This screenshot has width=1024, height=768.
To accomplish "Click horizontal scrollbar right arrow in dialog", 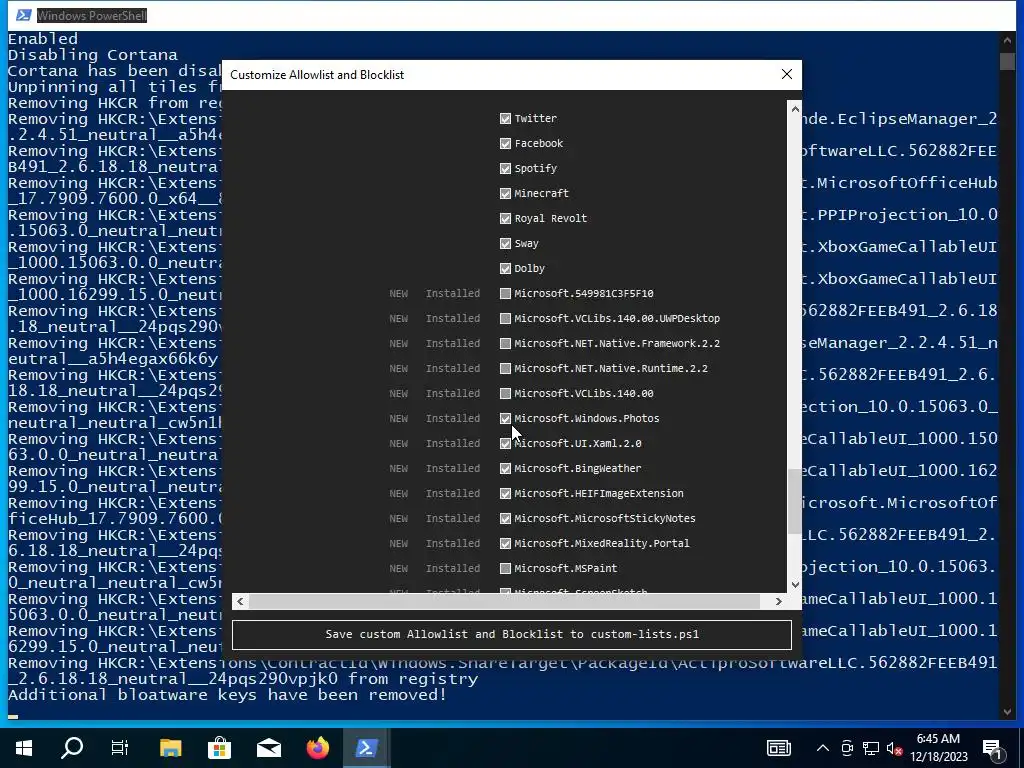I will 778,601.
